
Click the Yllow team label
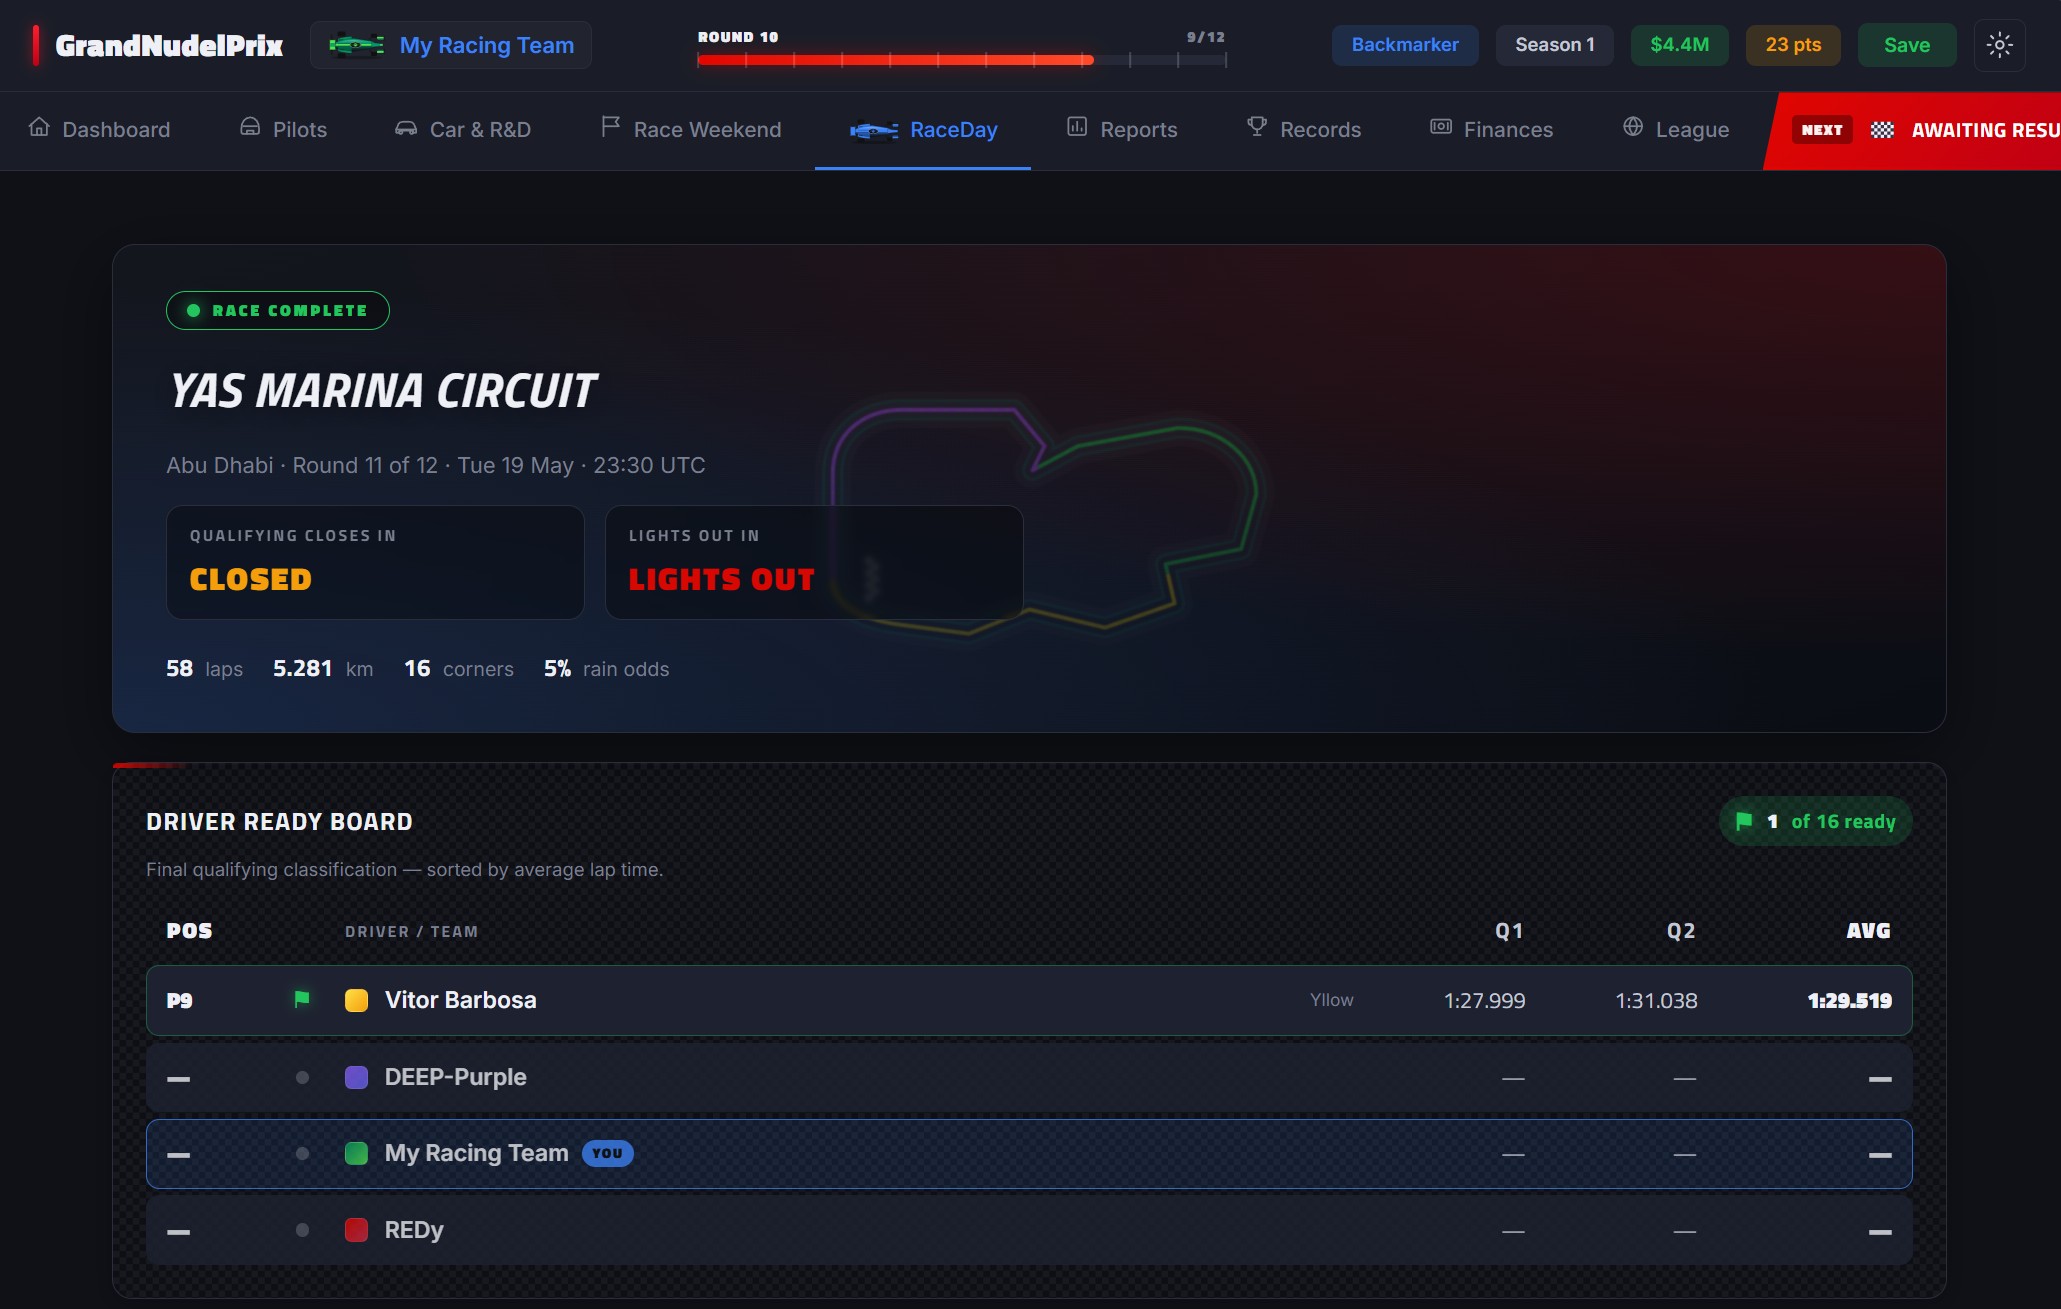coord(1332,1000)
